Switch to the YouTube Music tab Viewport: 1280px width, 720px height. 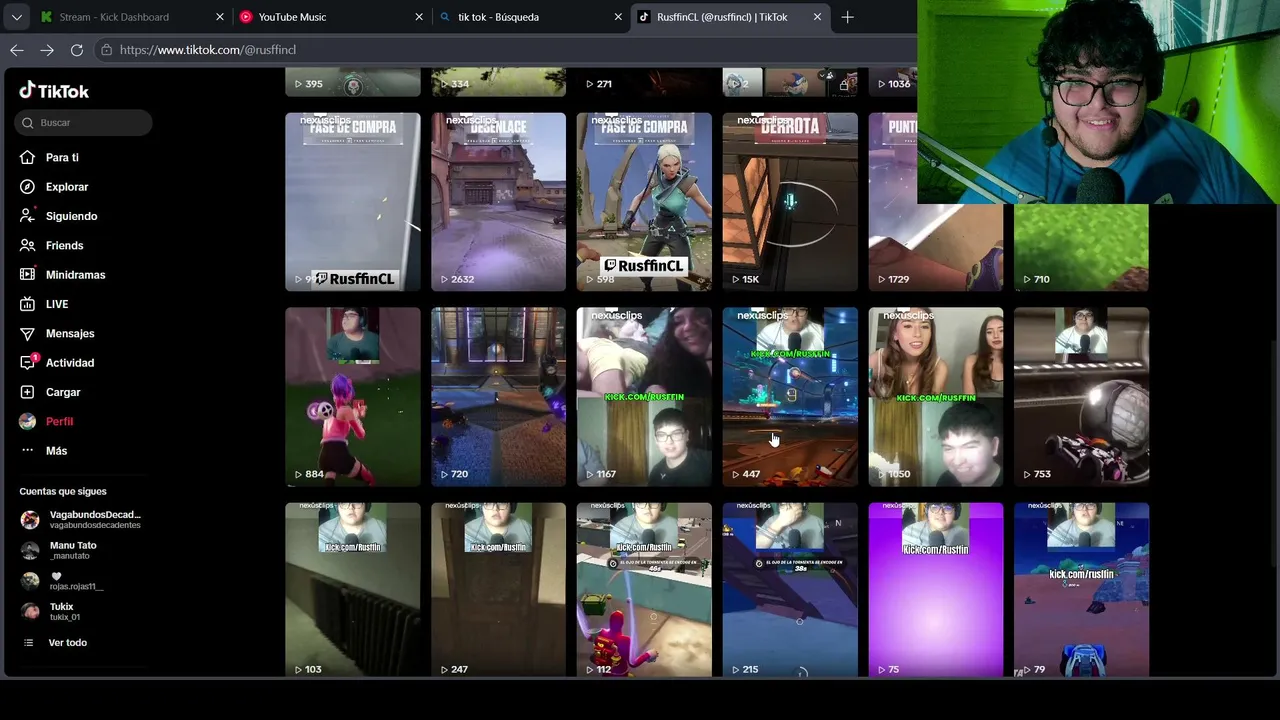[330, 17]
